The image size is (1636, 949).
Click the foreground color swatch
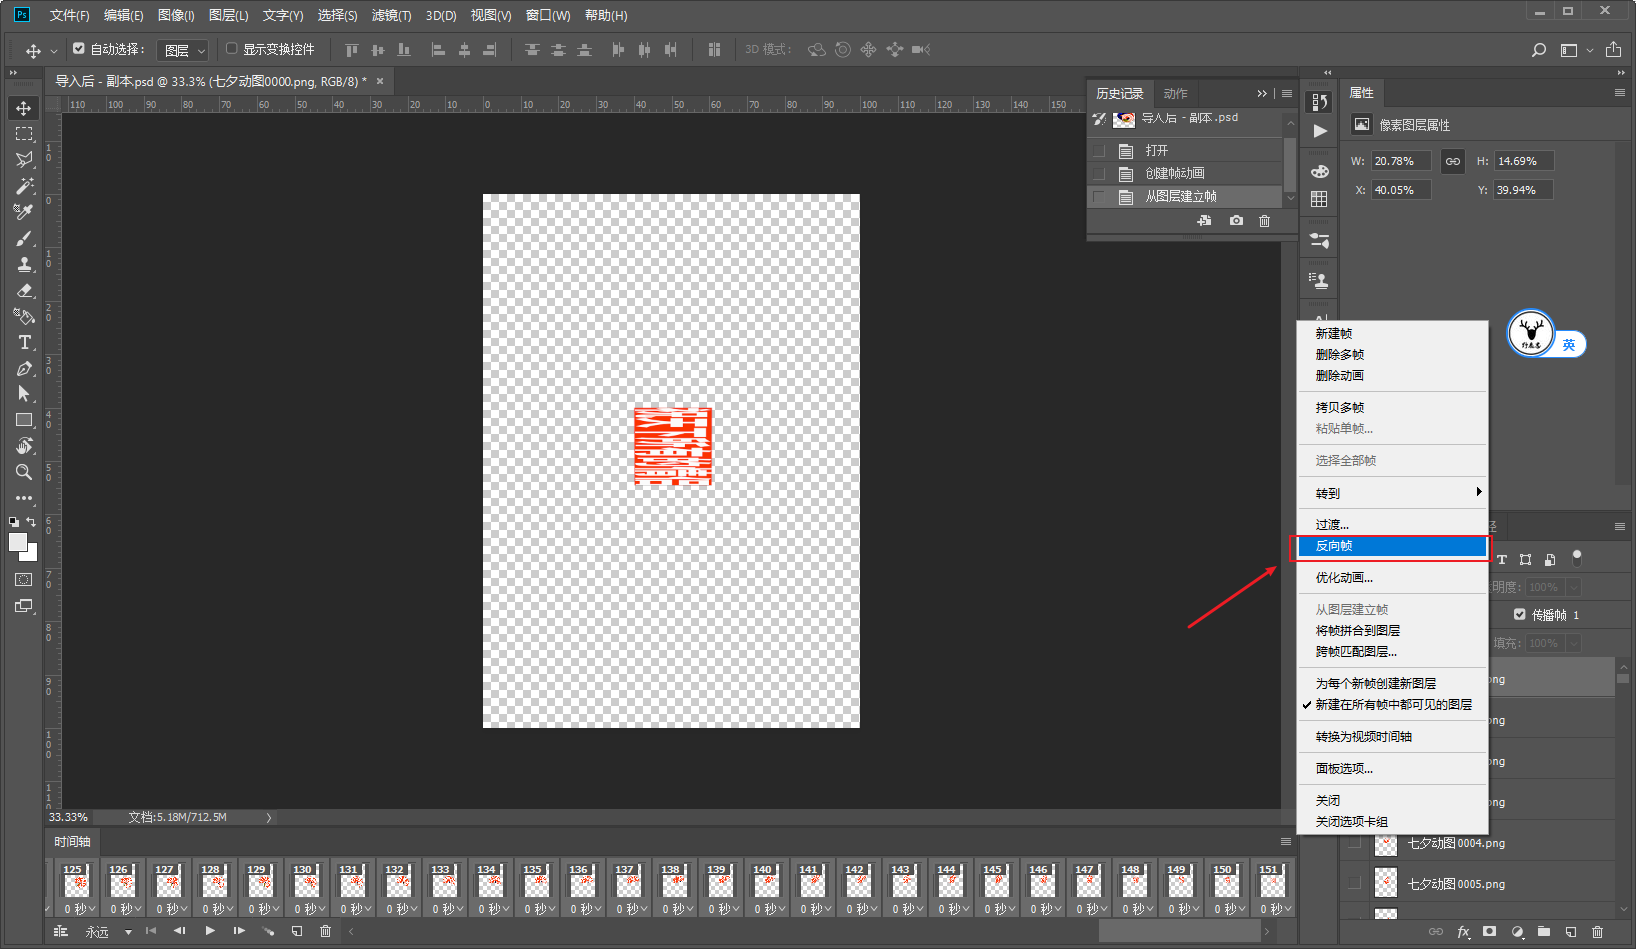(x=17, y=541)
